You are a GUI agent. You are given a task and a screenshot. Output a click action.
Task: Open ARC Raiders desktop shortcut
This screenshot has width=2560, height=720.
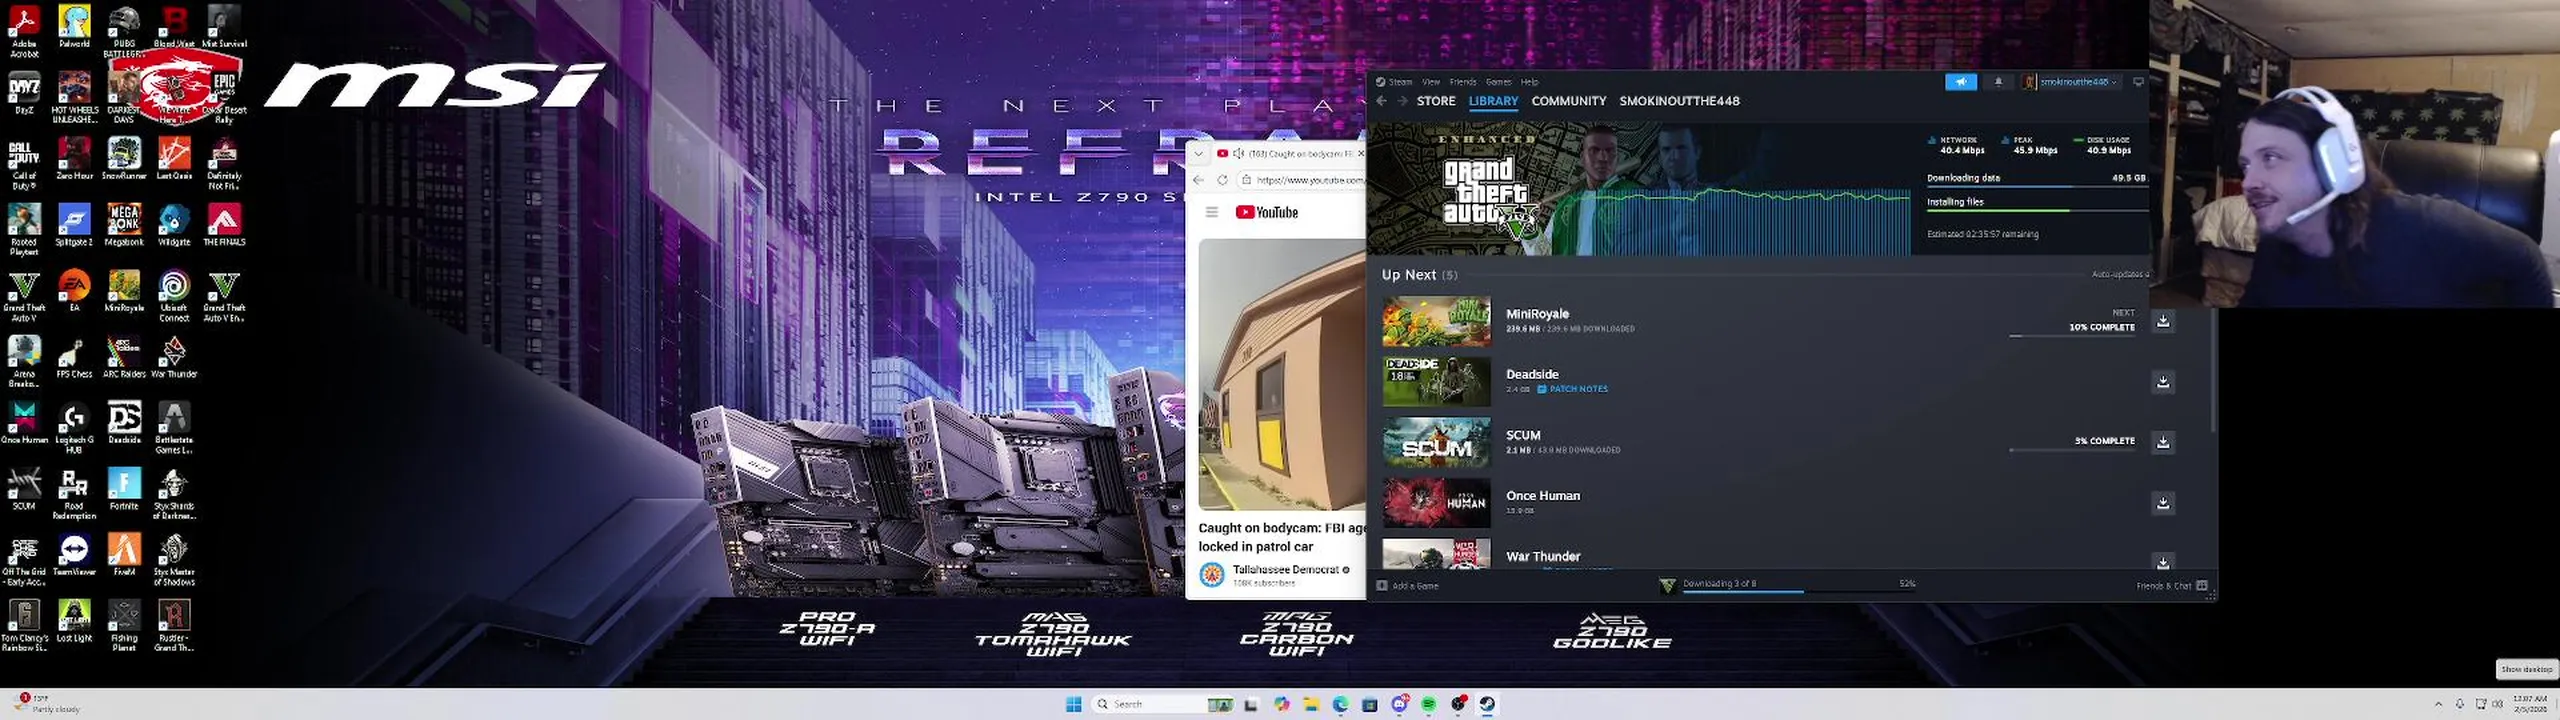point(124,357)
